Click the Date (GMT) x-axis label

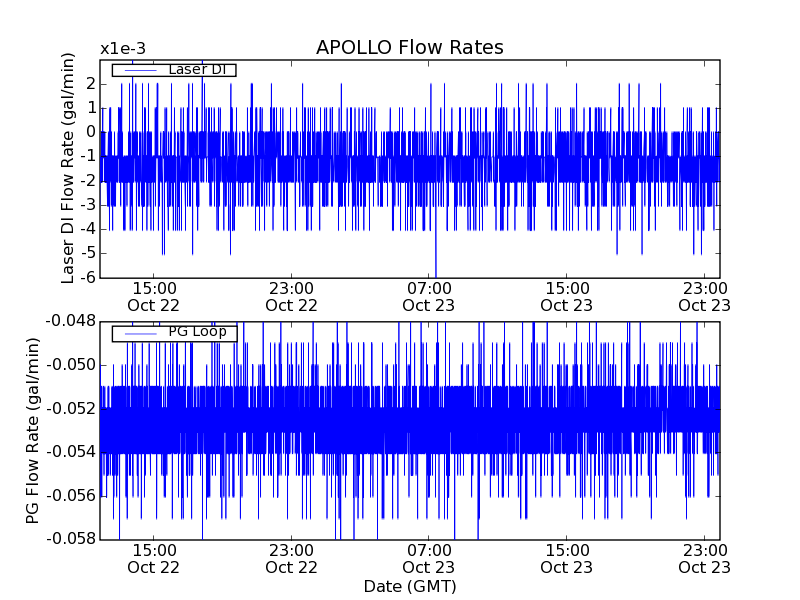click(409, 586)
